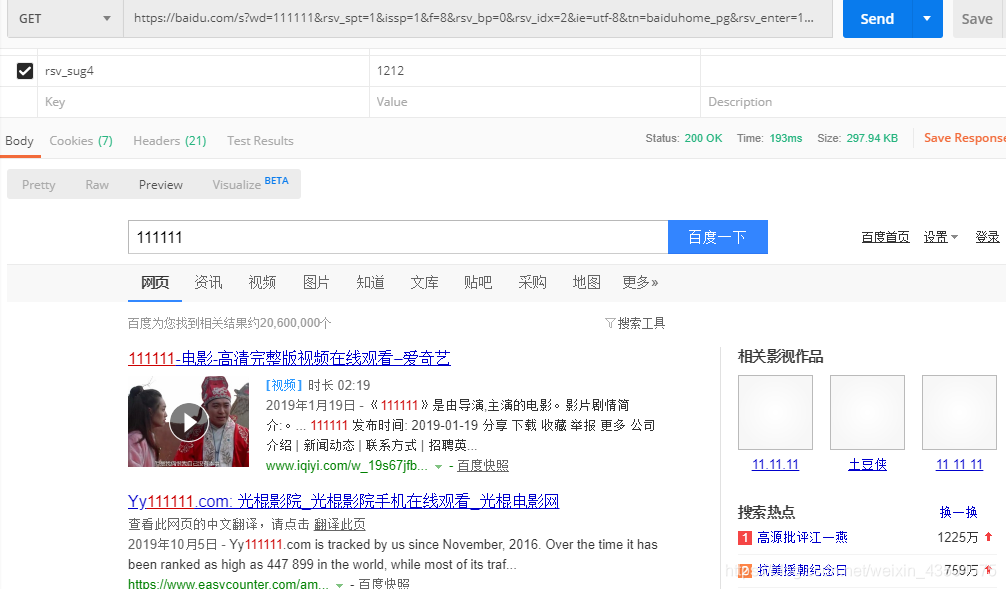Select the 资讯 search tab
This screenshot has height=589, width=1006.
pos(209,282)
